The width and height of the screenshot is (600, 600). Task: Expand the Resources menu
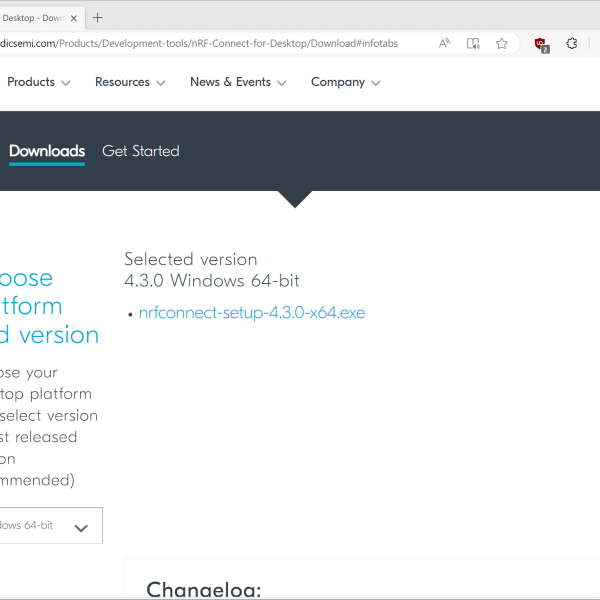(130, 83)
